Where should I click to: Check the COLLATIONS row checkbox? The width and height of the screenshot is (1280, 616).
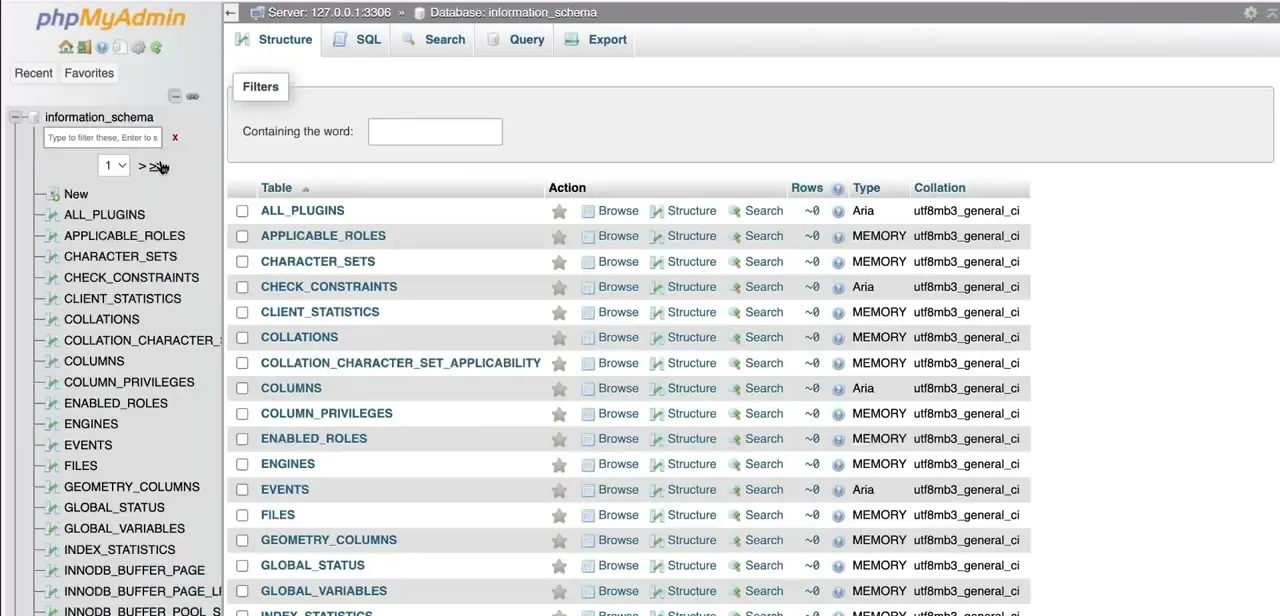click(x=242, y=338)
